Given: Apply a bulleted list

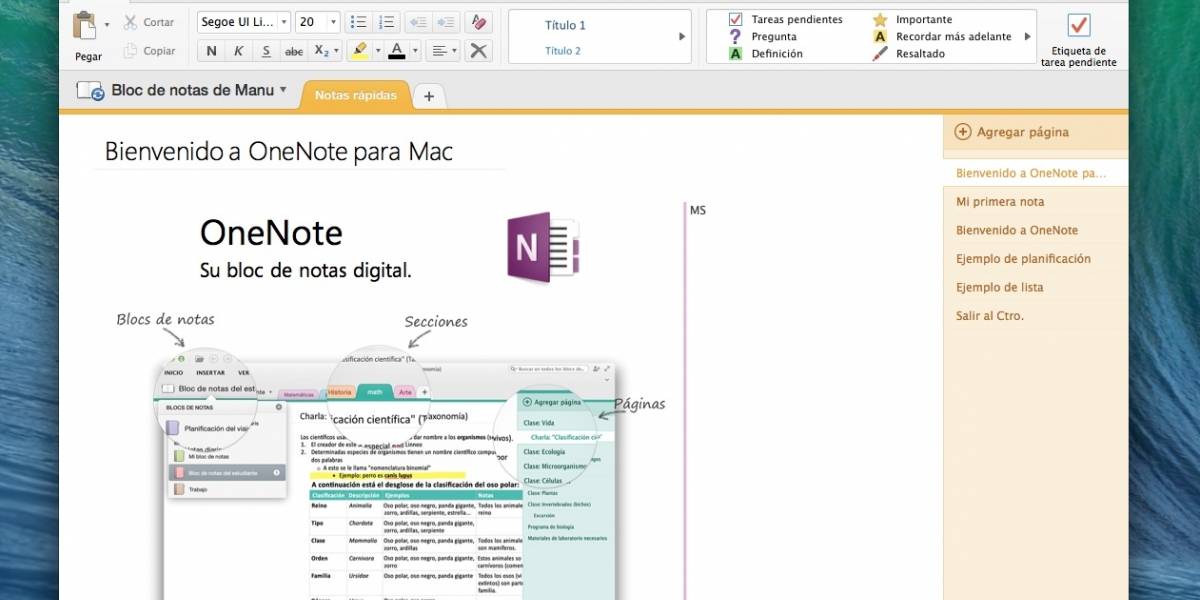Looking at the screenshot, I should click(360, 22).
